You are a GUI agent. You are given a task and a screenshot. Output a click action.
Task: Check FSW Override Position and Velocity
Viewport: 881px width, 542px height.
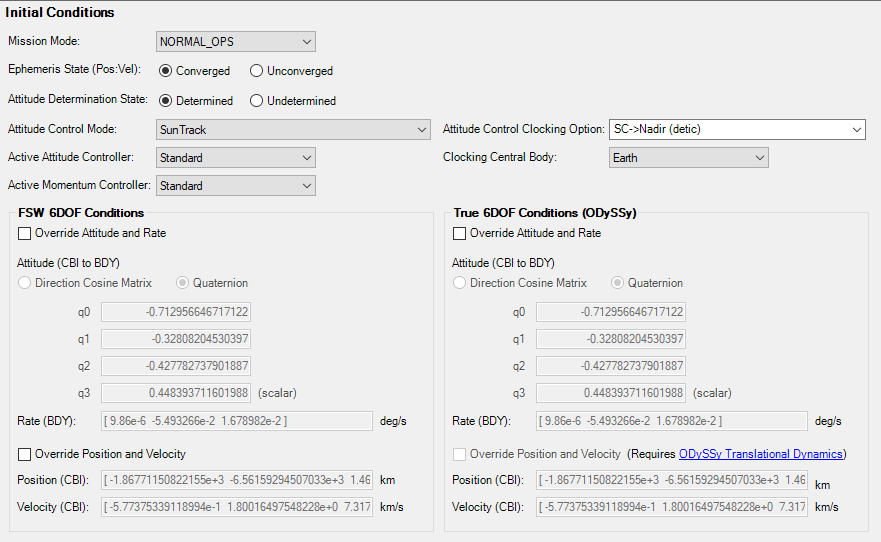click(x=25, y=454)
